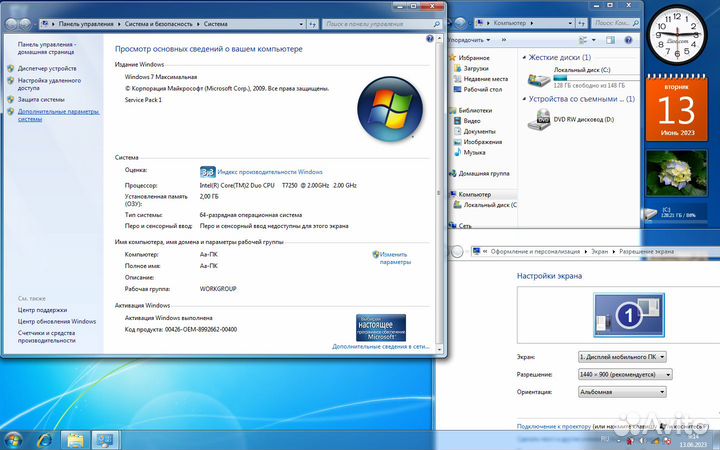Select Downloads in navigation pane
Image resolution: width=720 pixels, height=450 pixels.
476,68
